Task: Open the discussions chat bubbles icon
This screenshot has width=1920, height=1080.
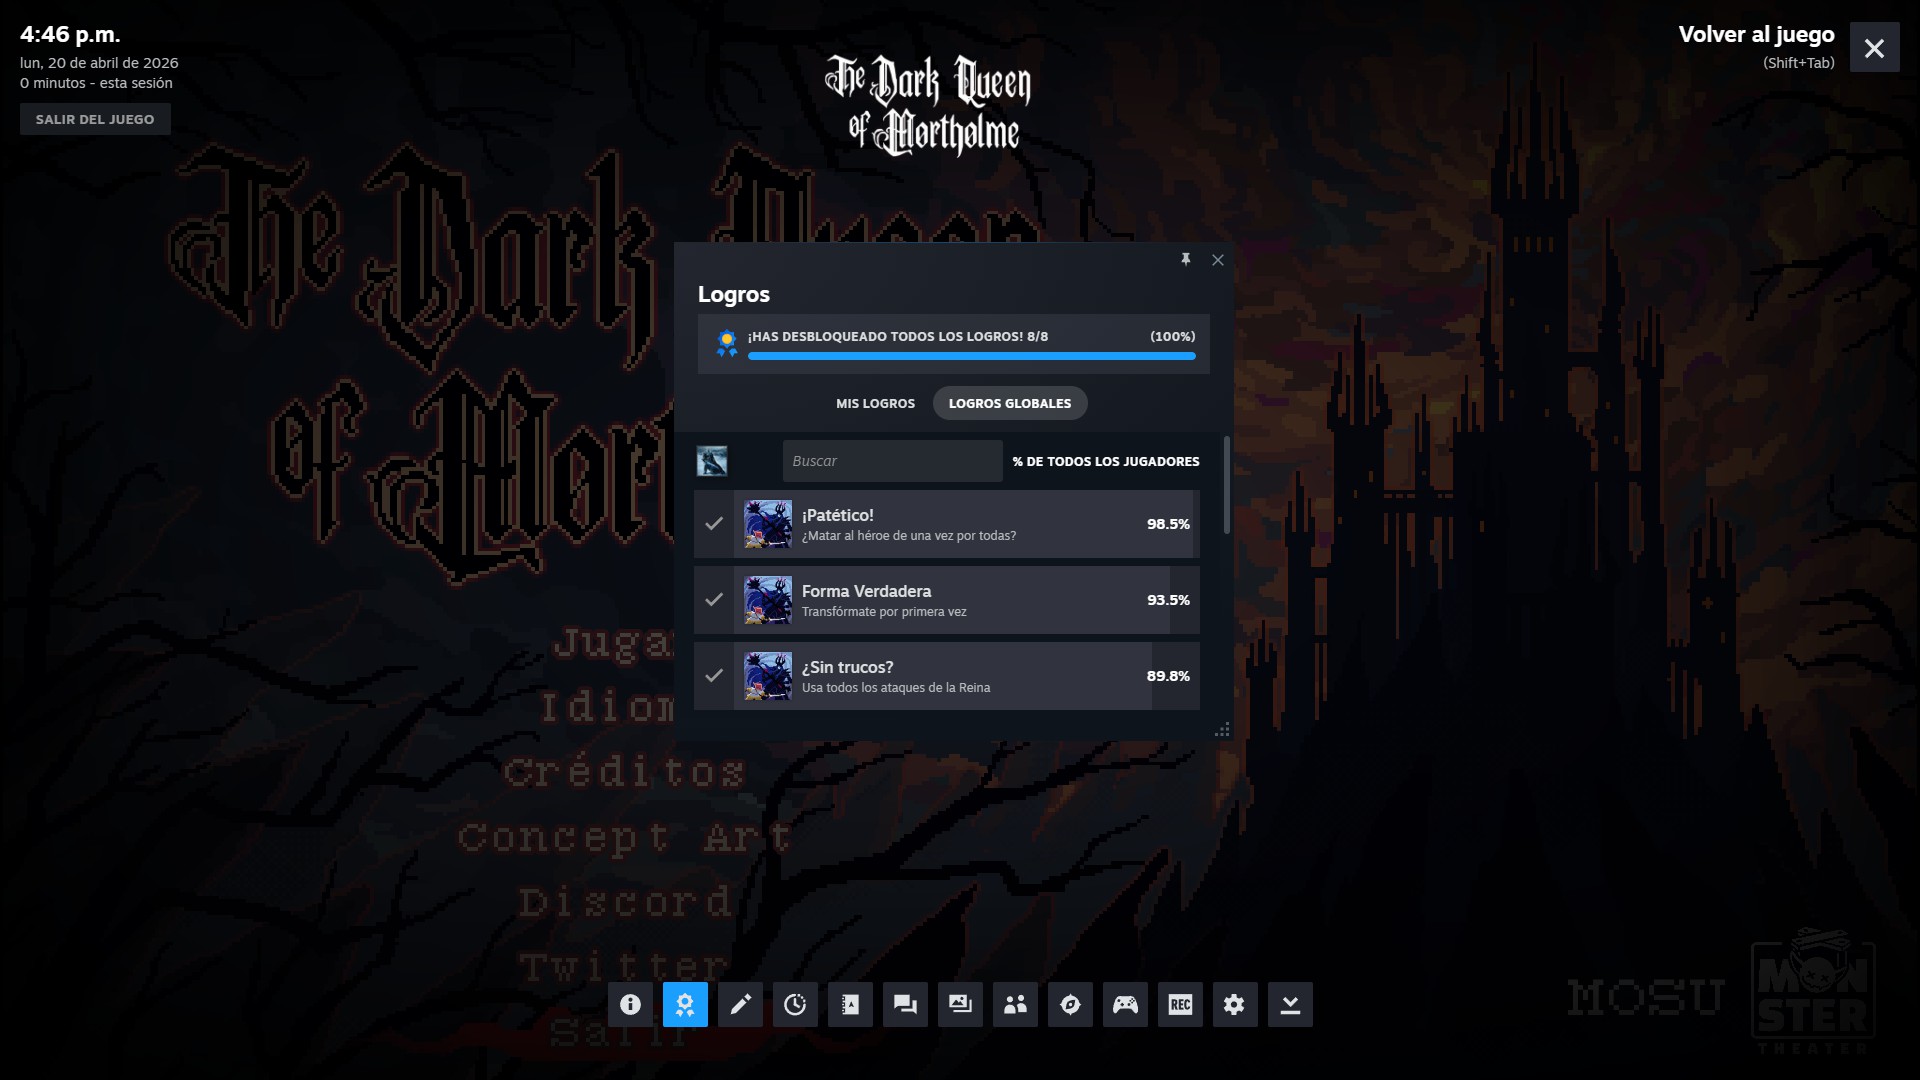Action: (905, 1004)
